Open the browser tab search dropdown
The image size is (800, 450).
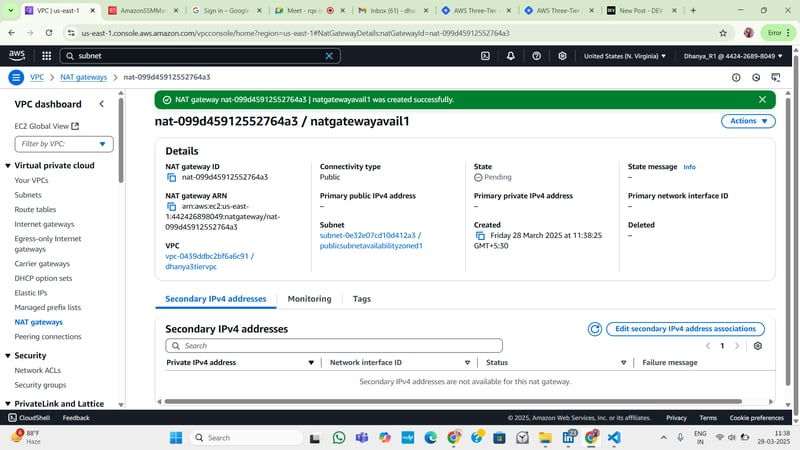pyautogui.click(x=11, y=10)
